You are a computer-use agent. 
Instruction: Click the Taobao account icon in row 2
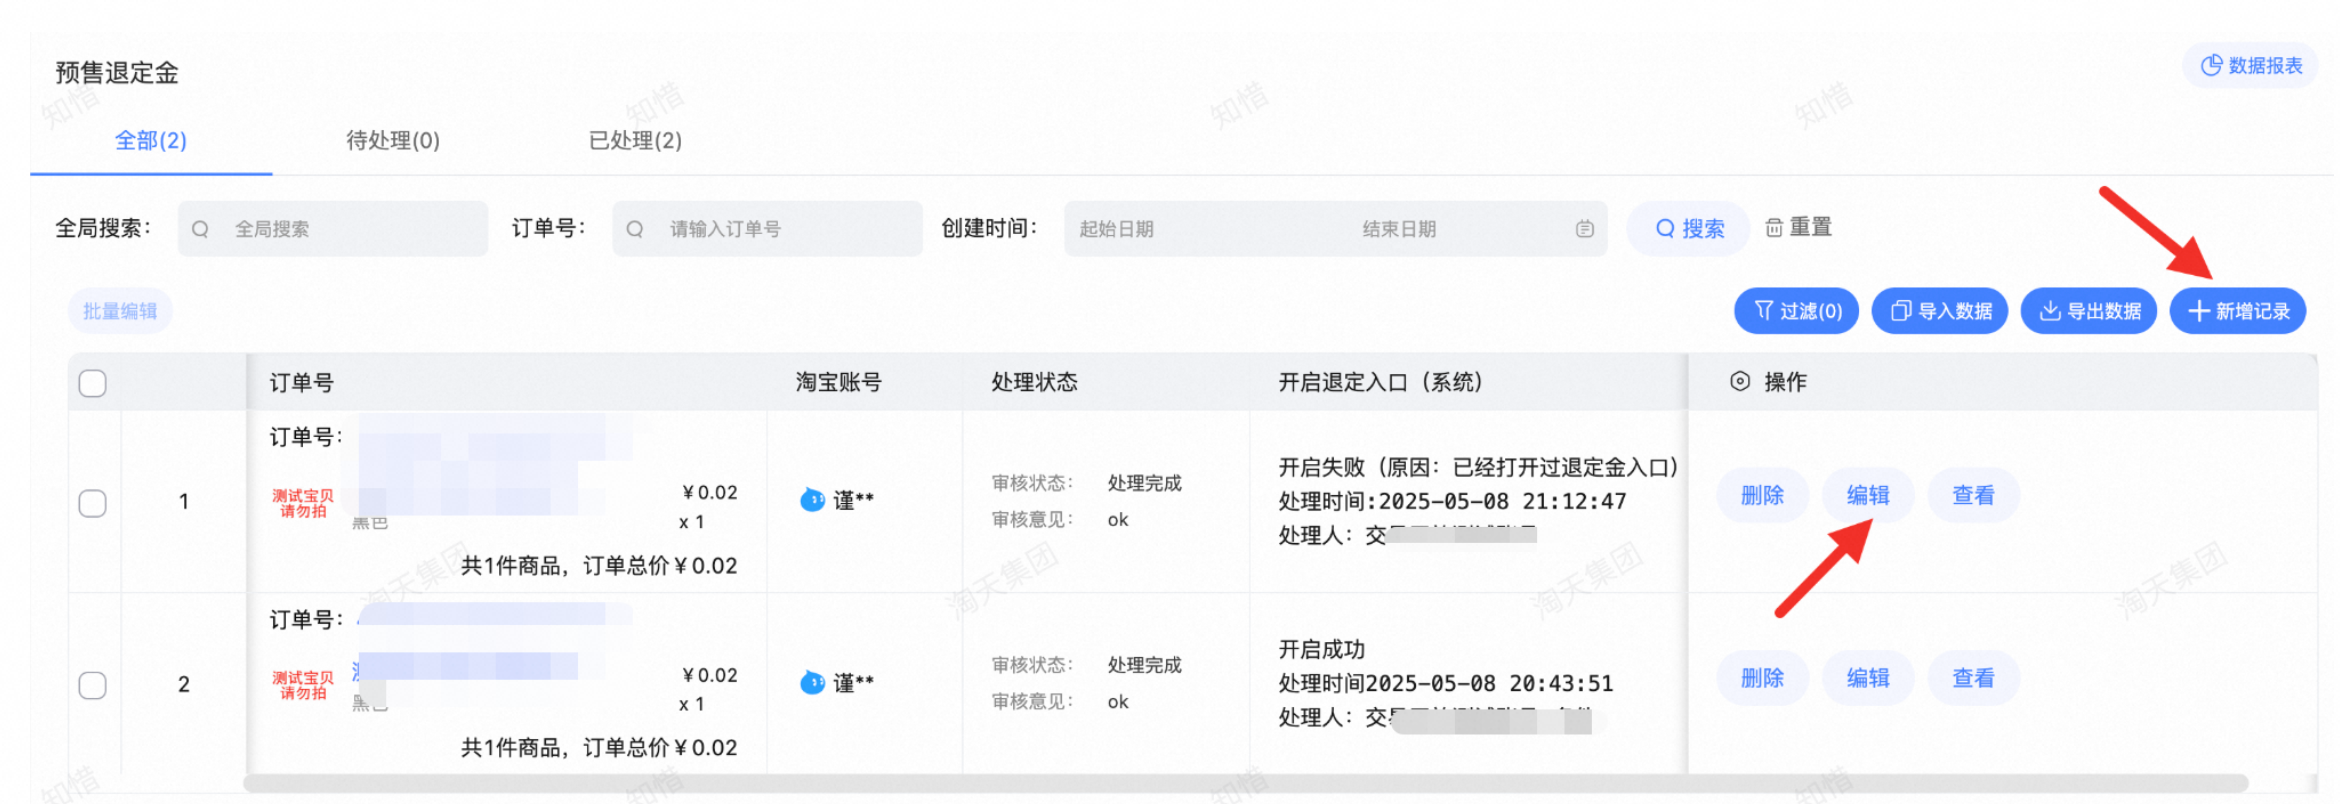point(813,682)
